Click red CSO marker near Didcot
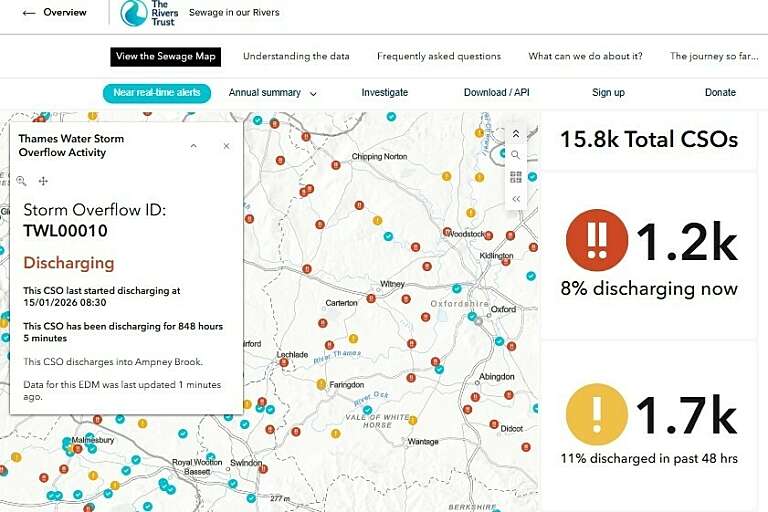 [x=494, y=424]
